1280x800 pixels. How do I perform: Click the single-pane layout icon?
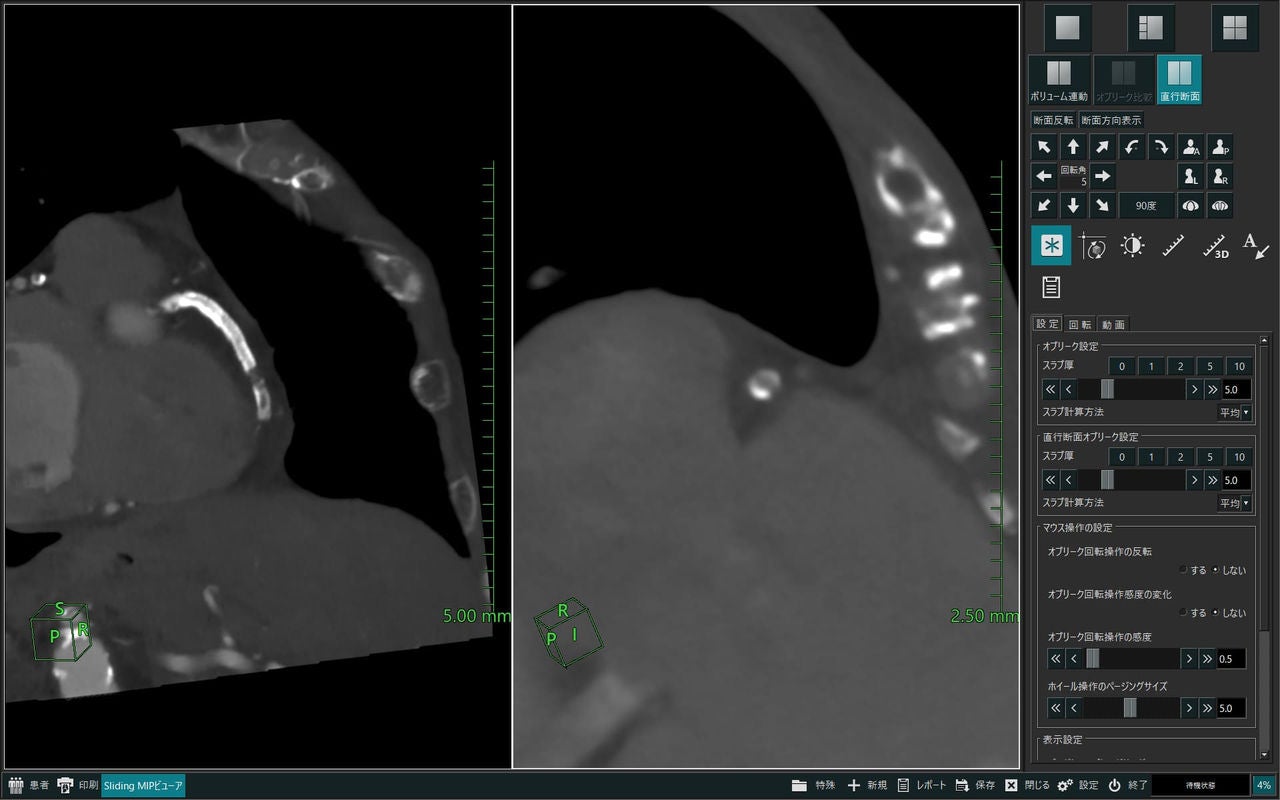click(1068, 28)
